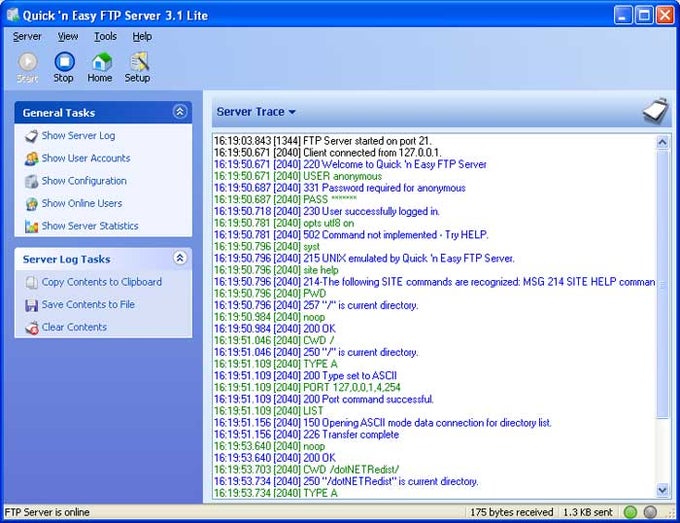
Task: Click the '215 UNIX emulated' log line
Action: [364, 258]
